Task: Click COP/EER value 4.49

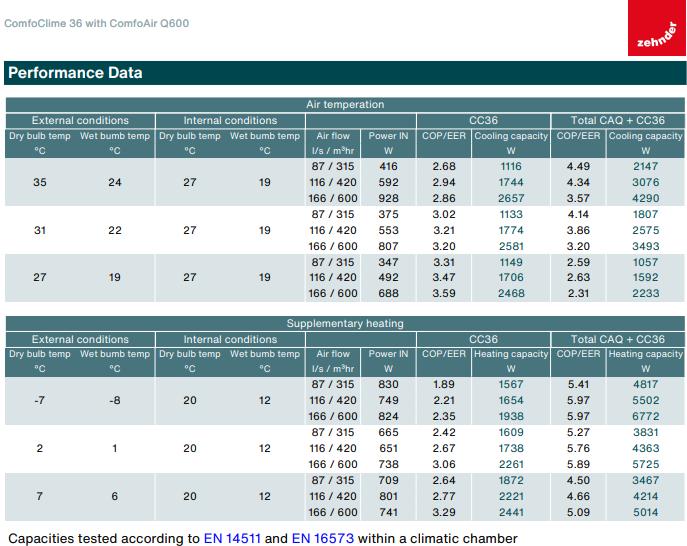Action: pyautogui.click(x=578, y=166)
